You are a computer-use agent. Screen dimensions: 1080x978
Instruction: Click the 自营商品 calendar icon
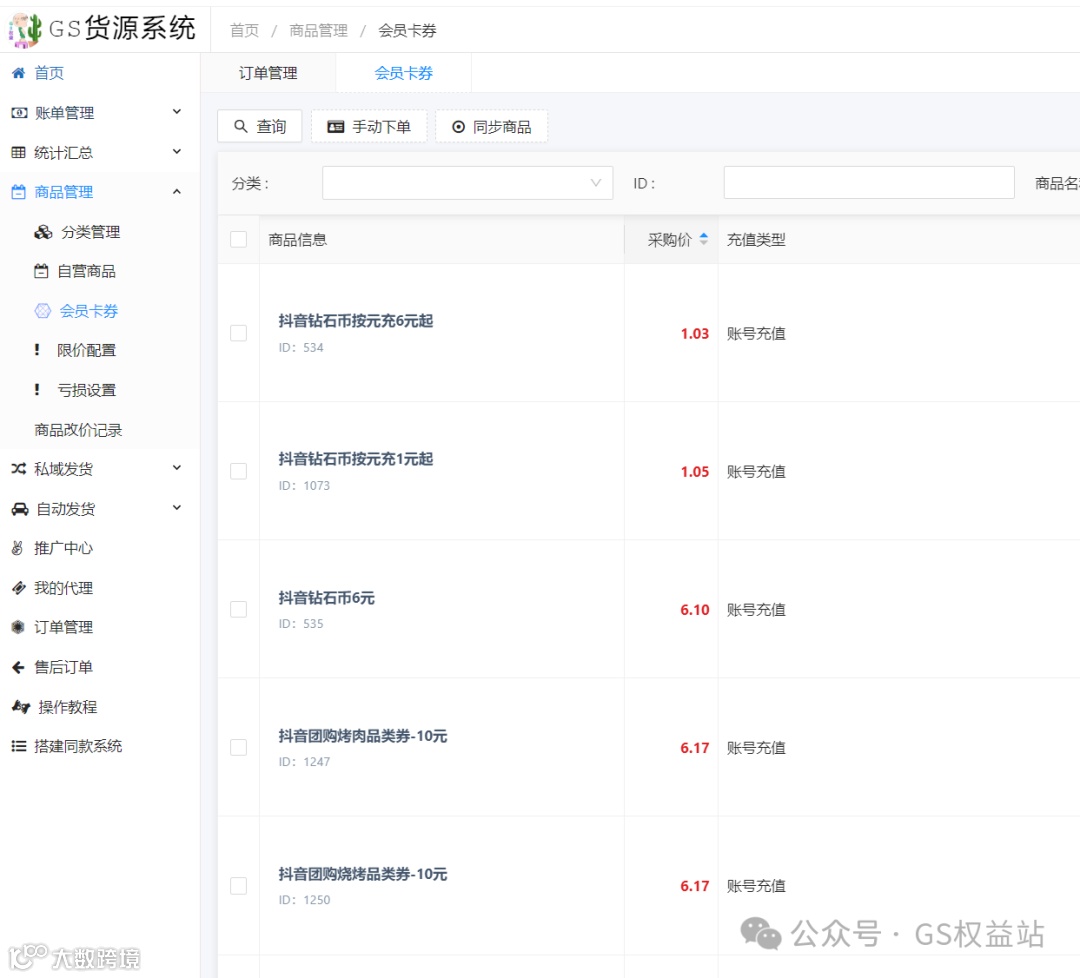(x=41, y=271)
